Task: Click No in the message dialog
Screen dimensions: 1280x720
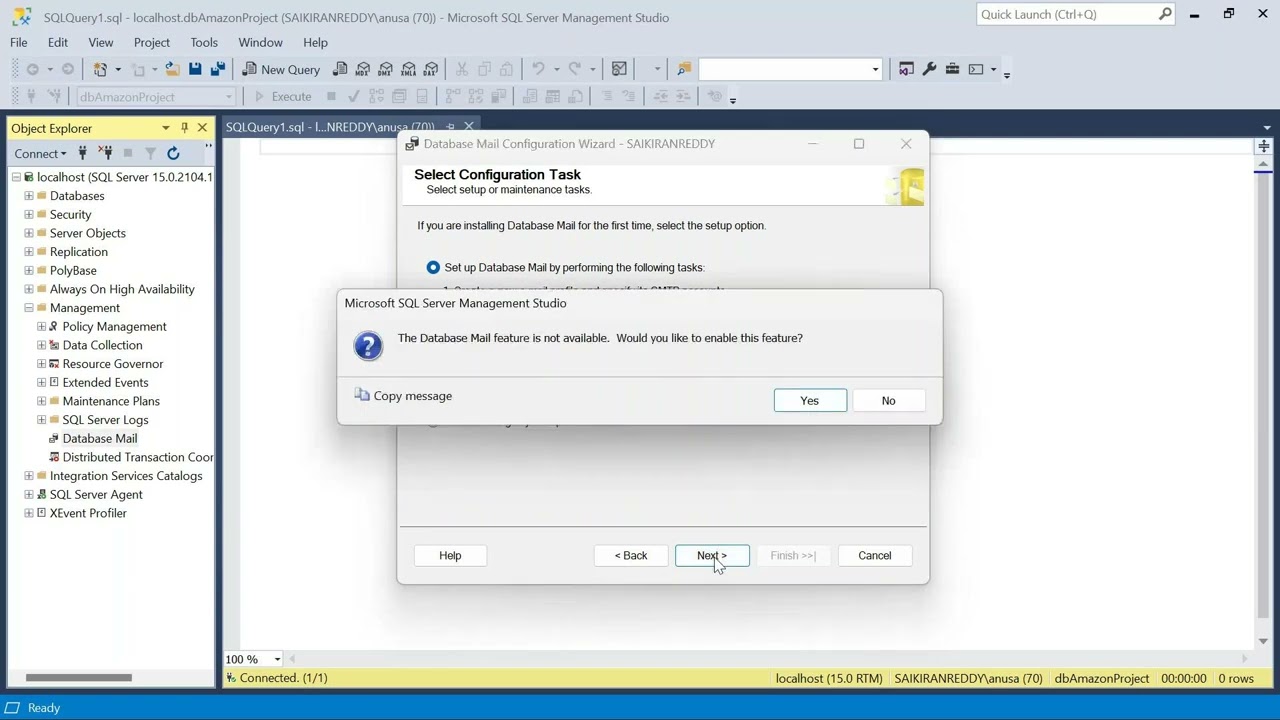Action: (x=888, y=401)
